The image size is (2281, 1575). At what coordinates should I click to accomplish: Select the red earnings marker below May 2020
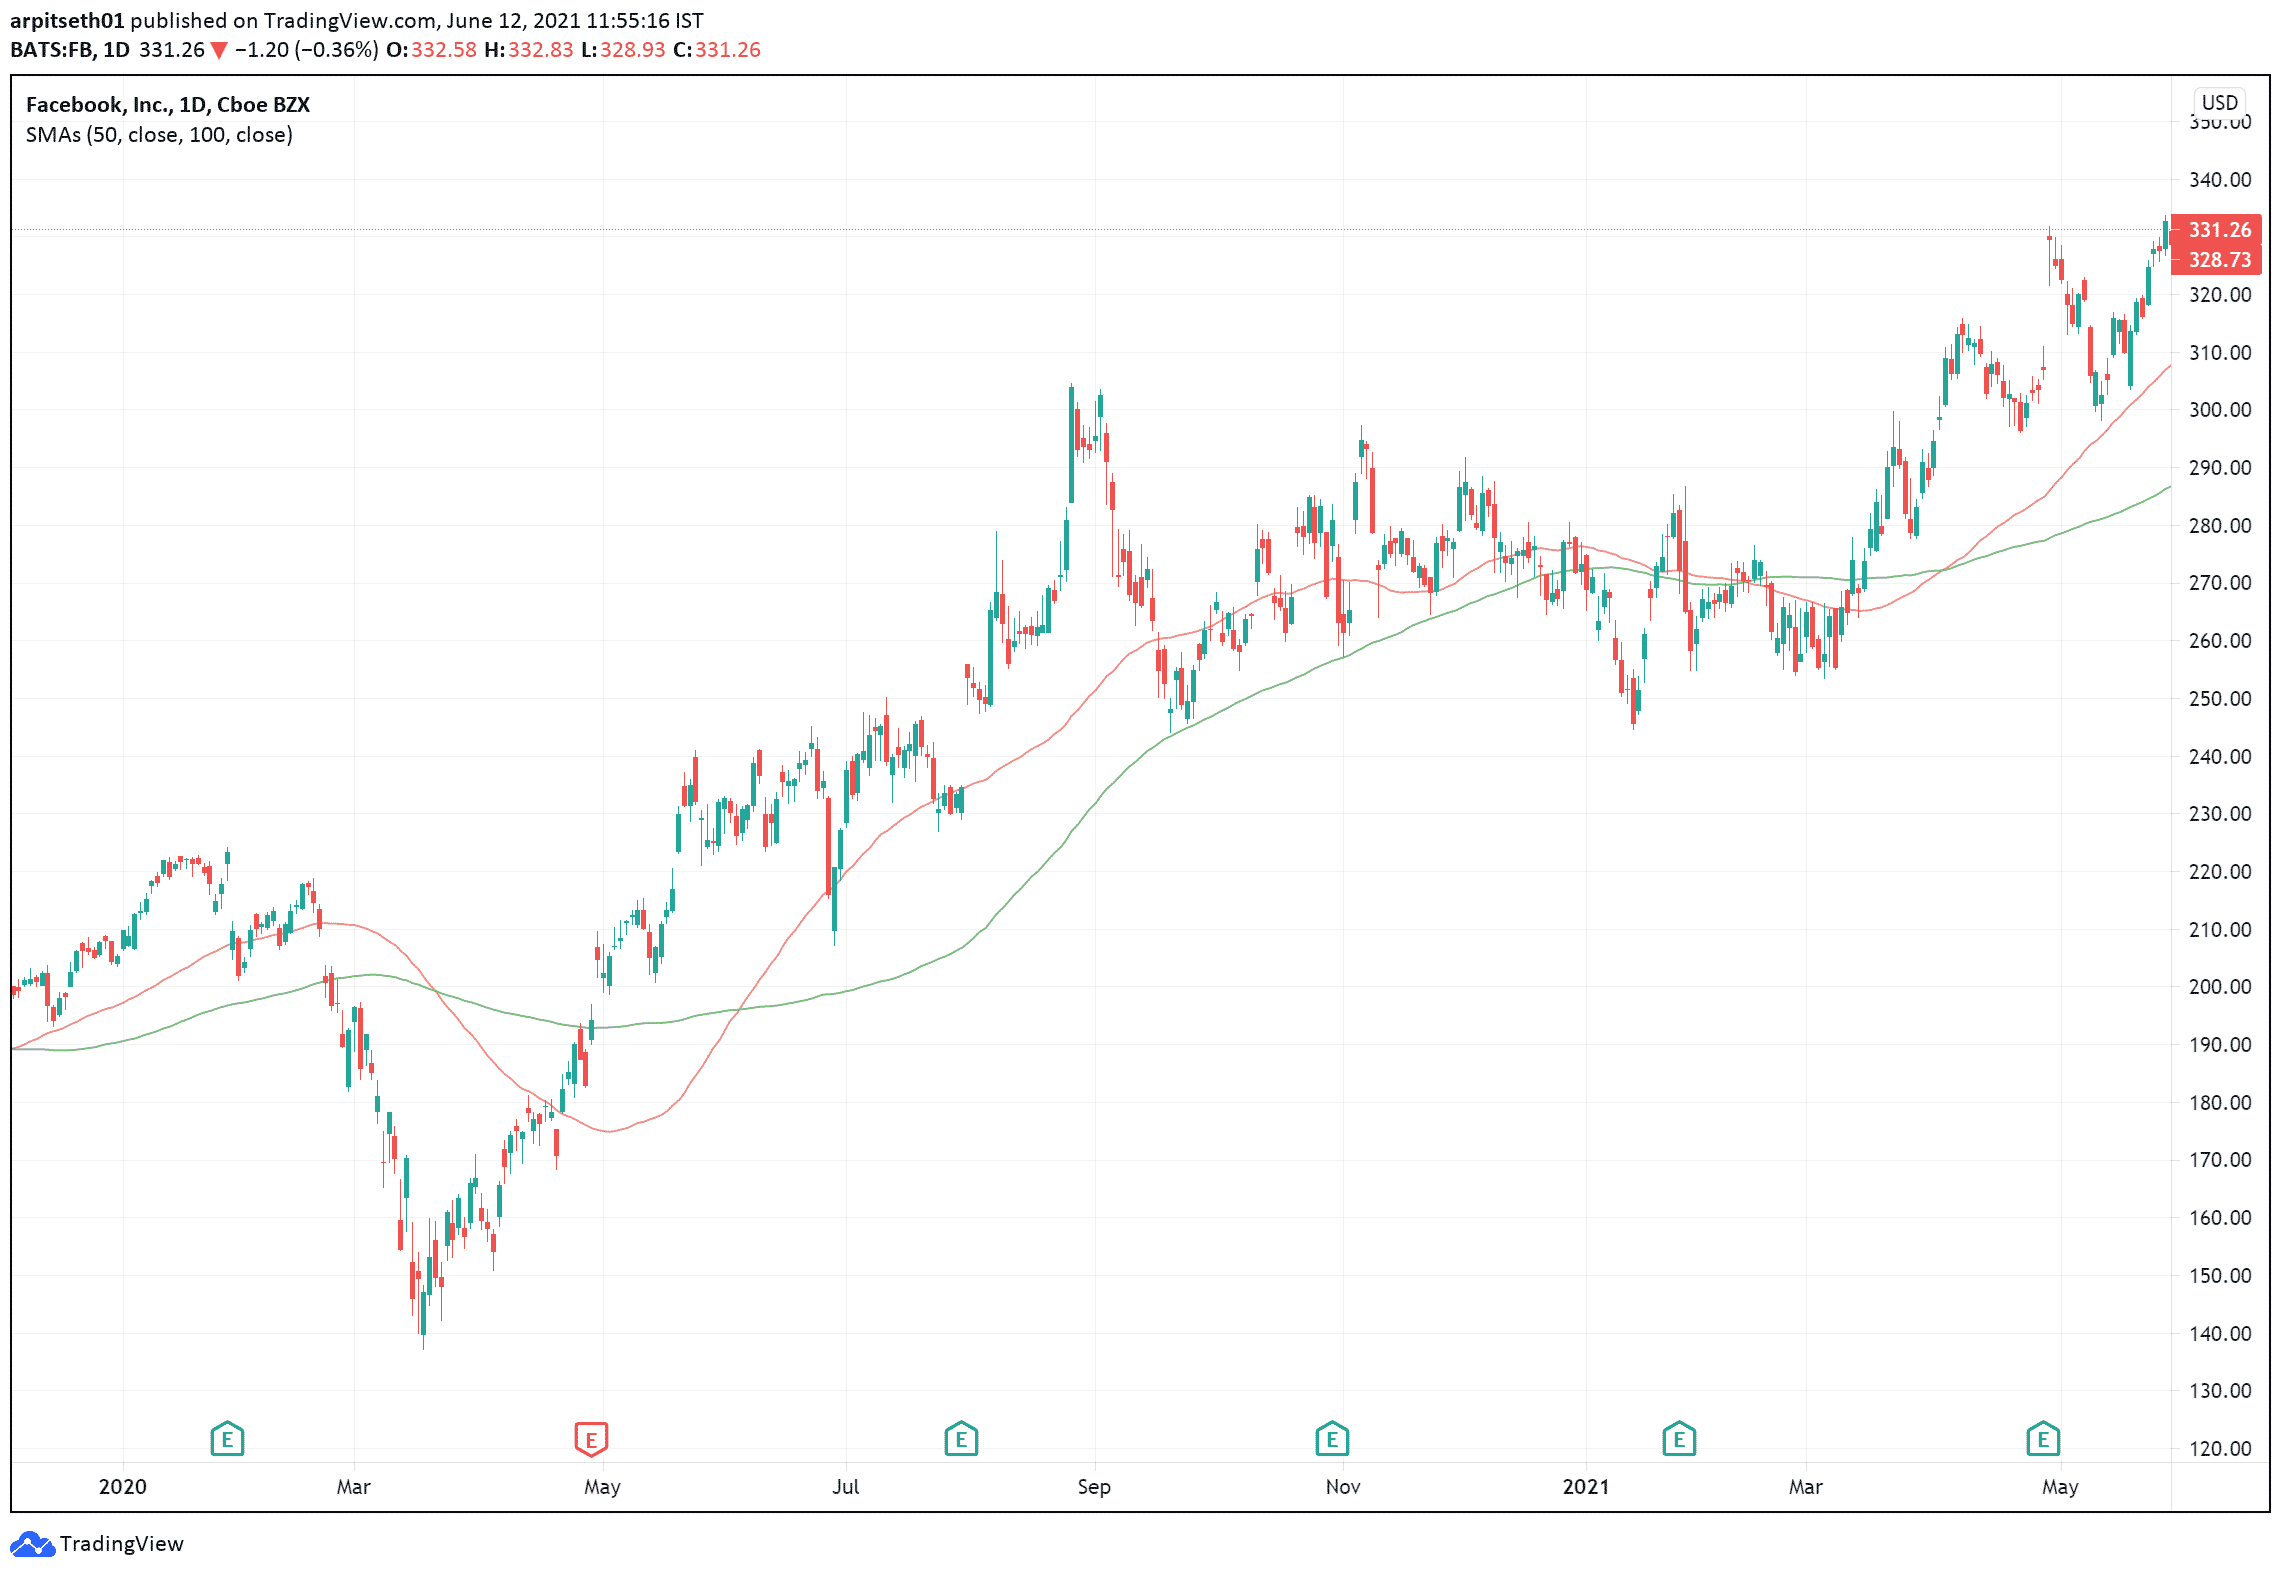tap(590, 1438)
